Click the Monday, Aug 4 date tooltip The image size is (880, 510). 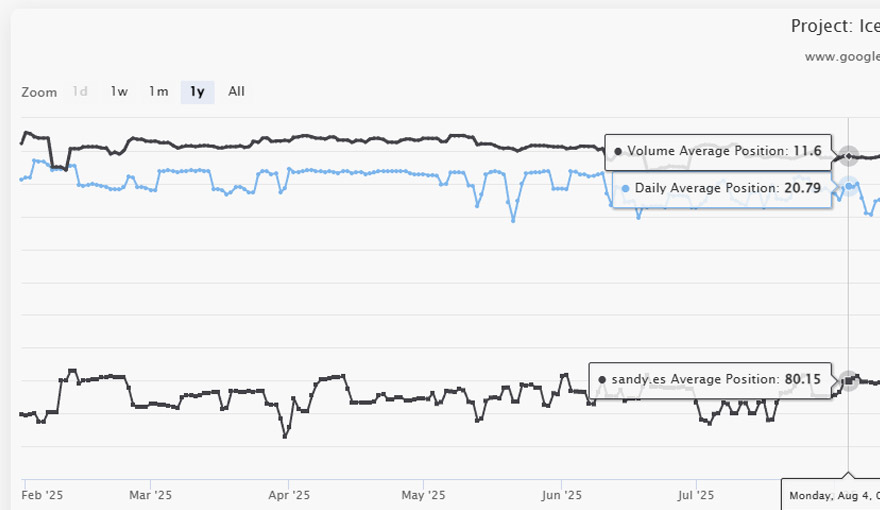832,495
